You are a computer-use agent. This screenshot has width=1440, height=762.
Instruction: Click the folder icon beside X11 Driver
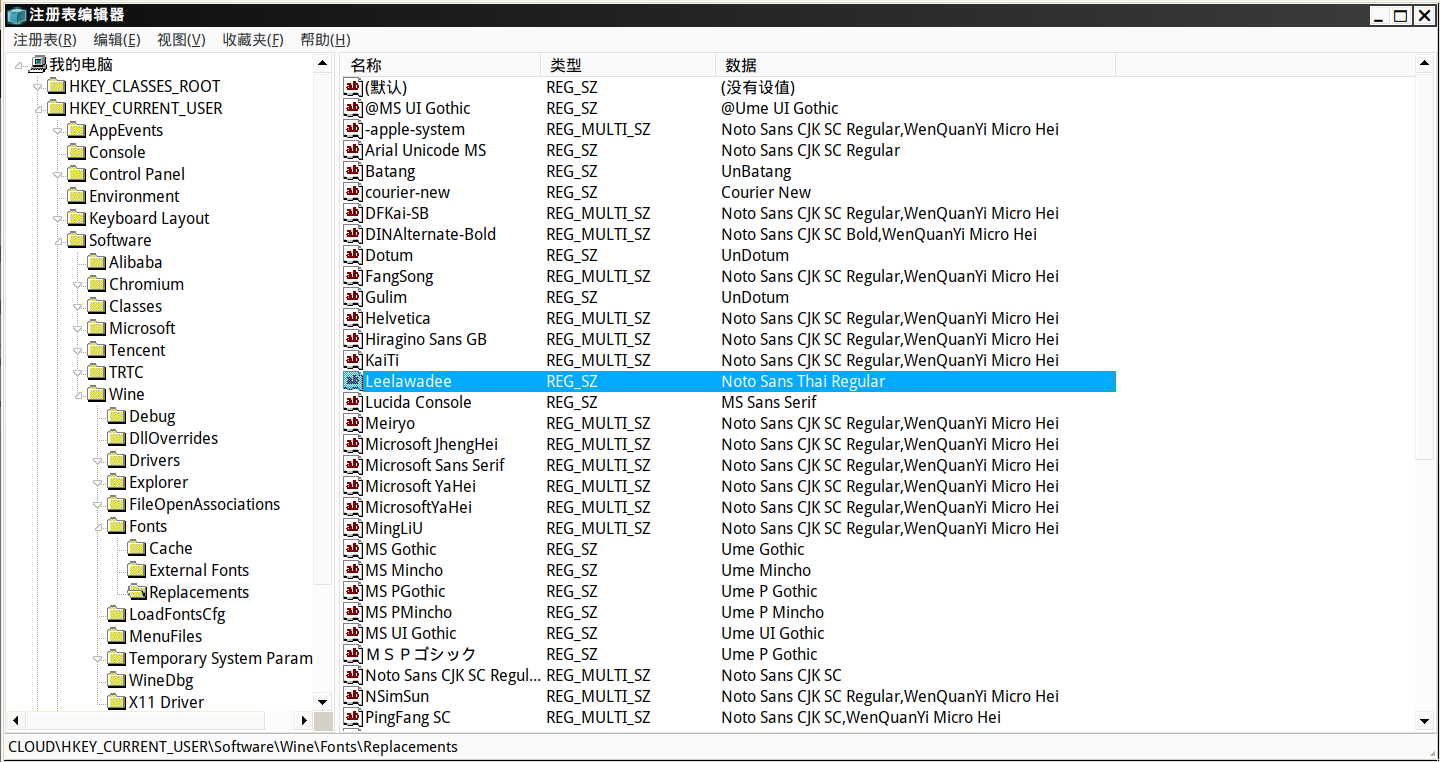pos(116,702)
